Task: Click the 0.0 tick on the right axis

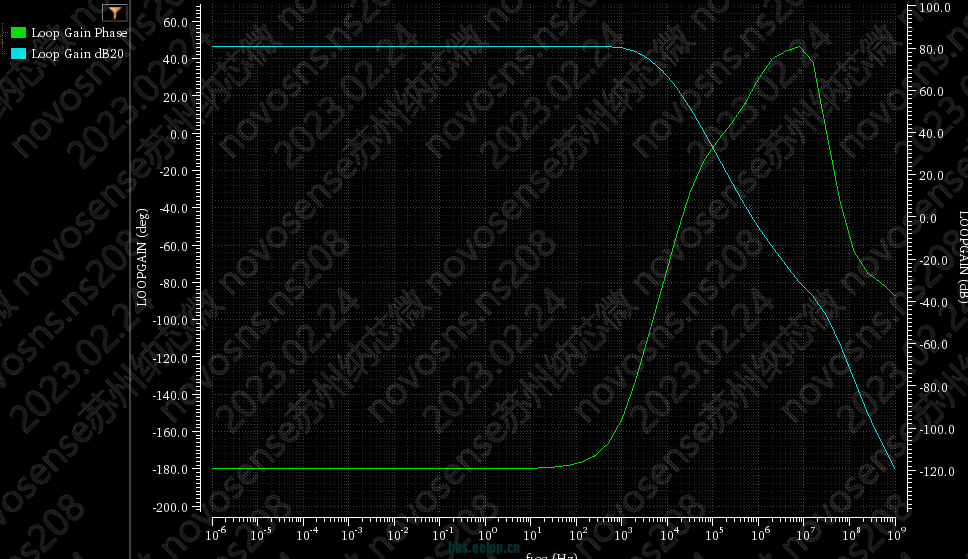Action: 928,218
